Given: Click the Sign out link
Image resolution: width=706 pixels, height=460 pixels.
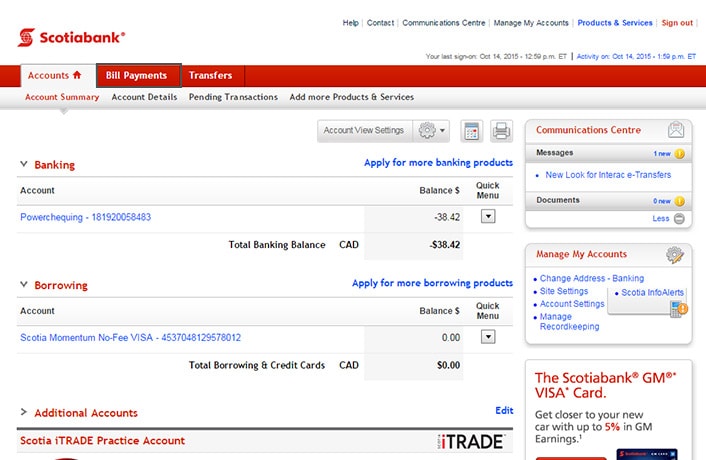Looking at the screenshot, I should coord(677,23).
